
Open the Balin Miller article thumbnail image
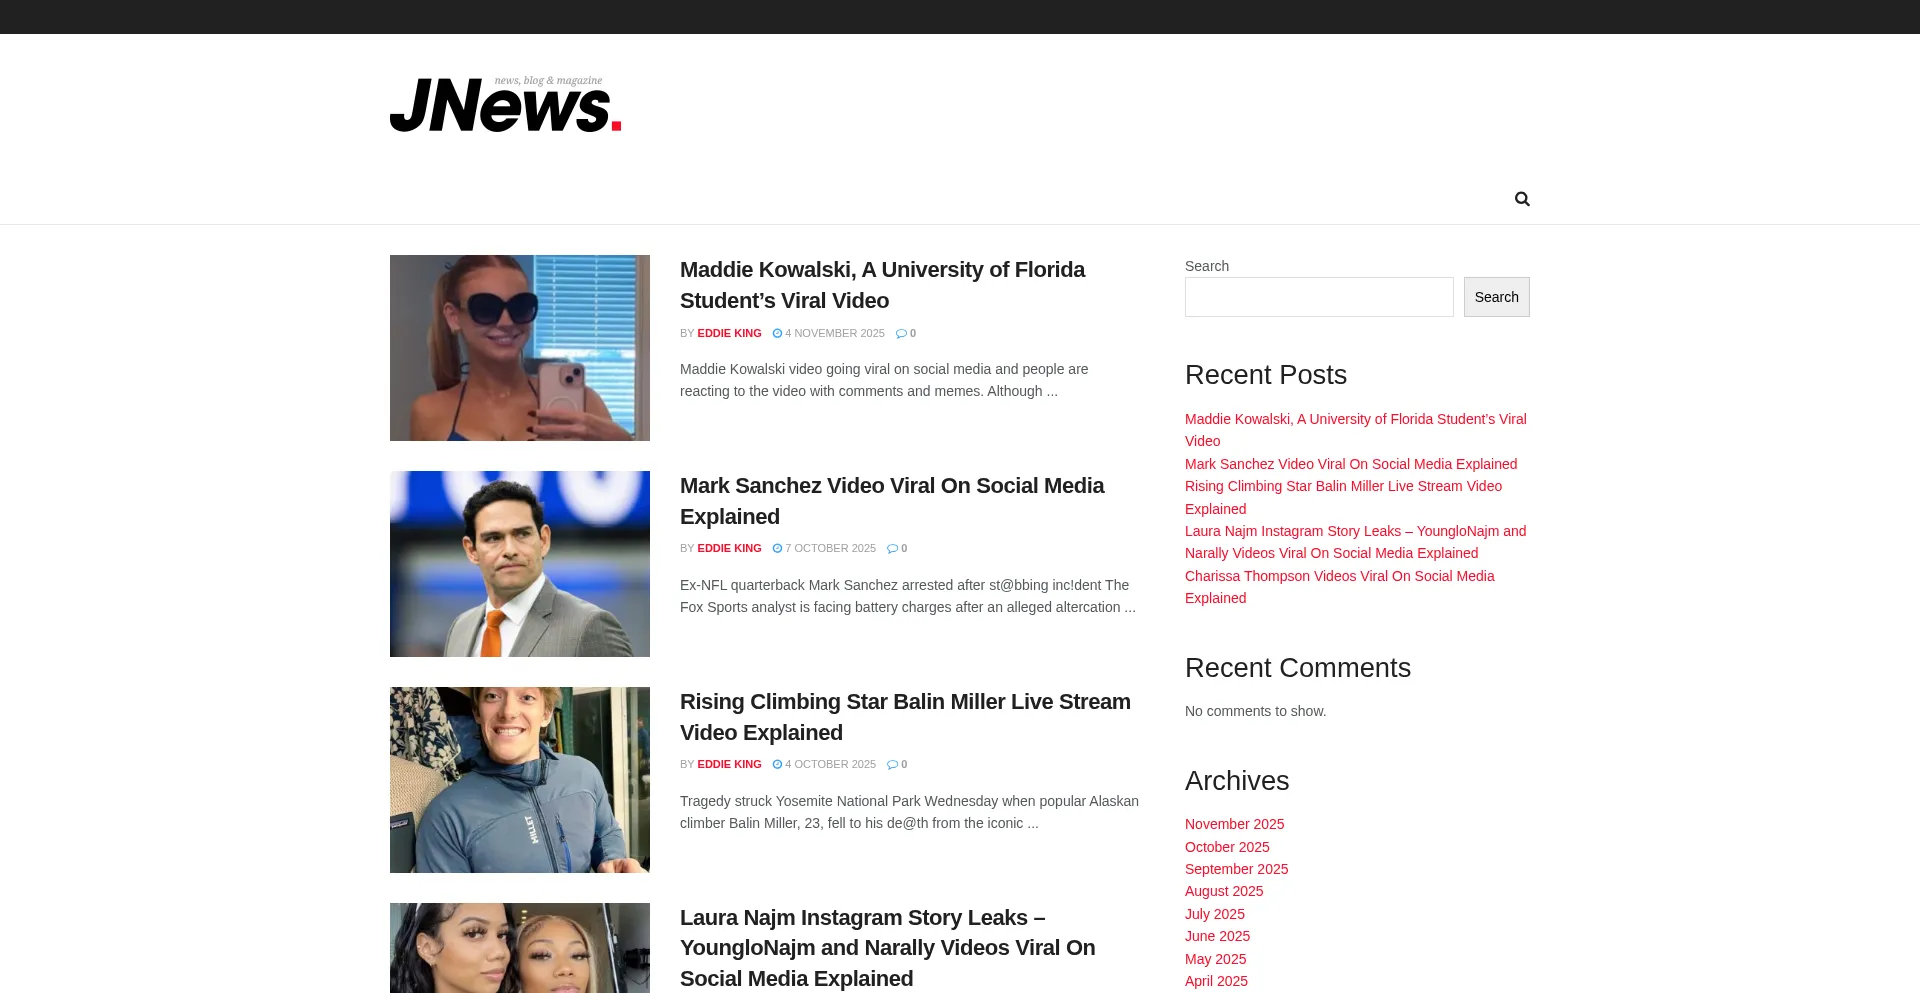click(x=519, y=780)
